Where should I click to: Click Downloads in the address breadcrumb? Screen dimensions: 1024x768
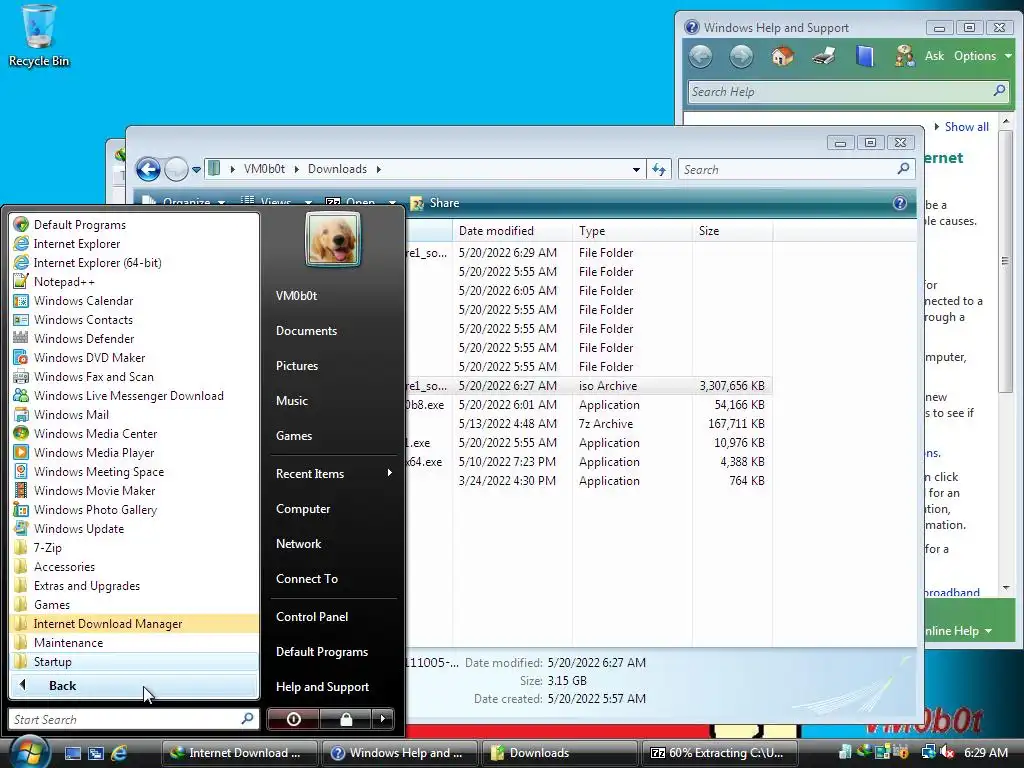coord(338,169)
